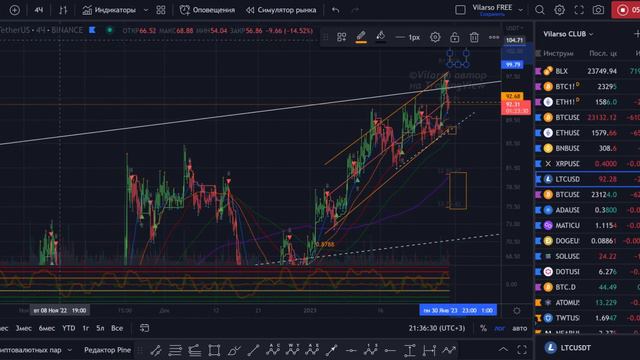Expand the Vilarso FREE layout dropdown
Screen dimensions: 640x360
click(520, 10)
